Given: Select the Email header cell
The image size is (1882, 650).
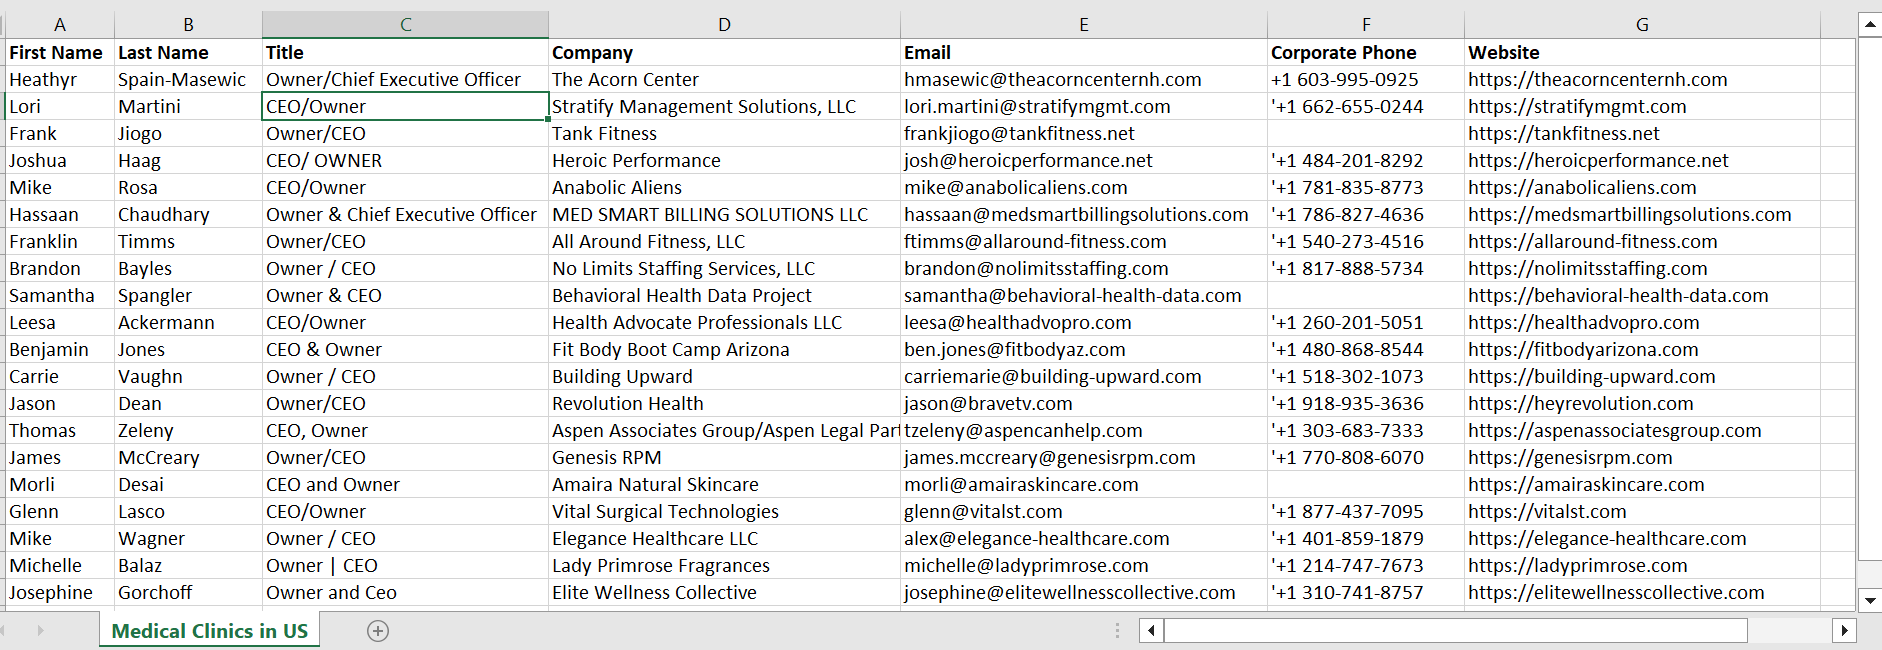Looking at the screenshot, I should click(1083, 53).
